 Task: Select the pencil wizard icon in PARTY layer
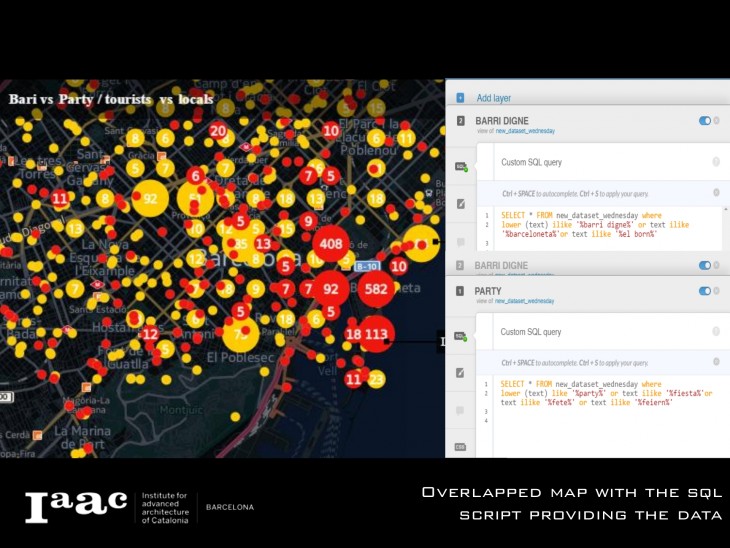(x=460, y=373)
